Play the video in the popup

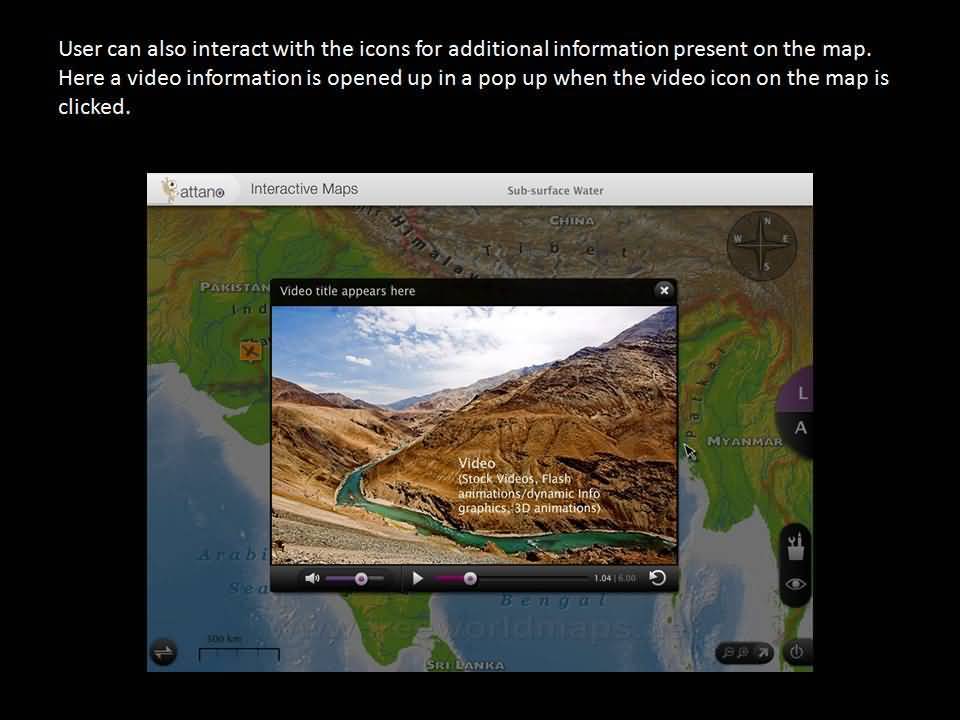pos(418,578)
